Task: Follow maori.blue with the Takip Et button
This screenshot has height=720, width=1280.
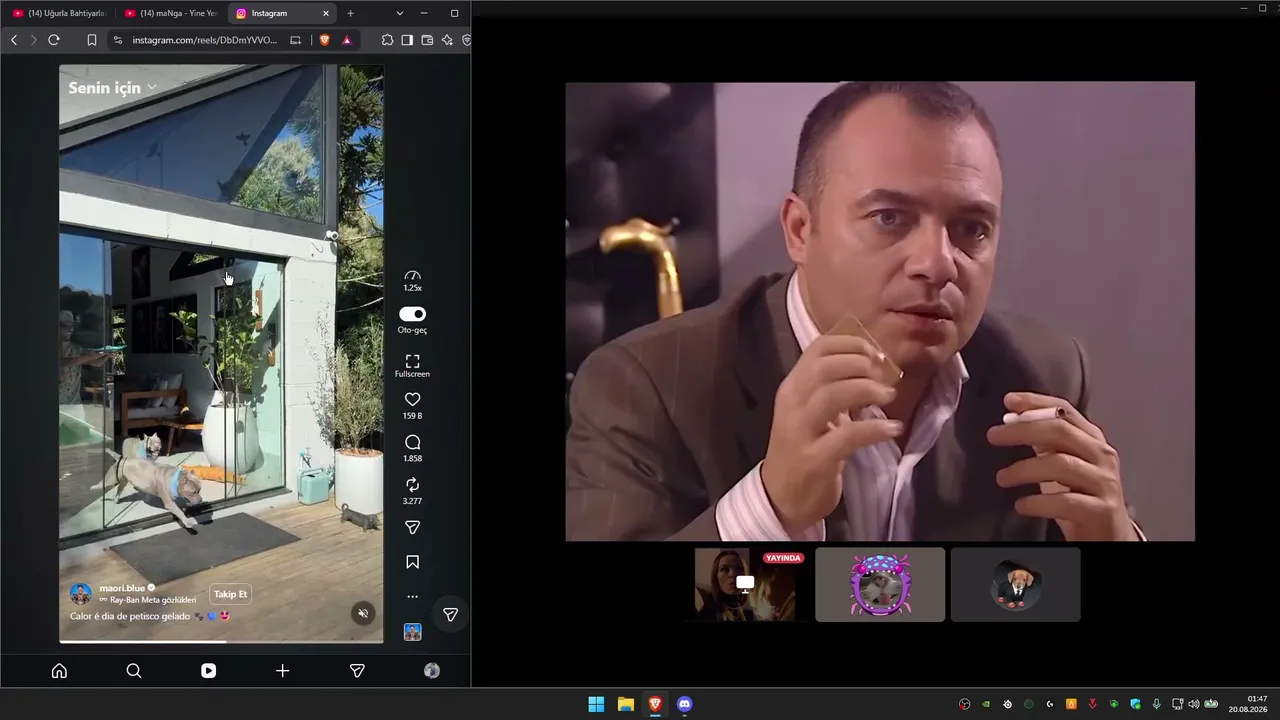Action: [x=229, y=594]
